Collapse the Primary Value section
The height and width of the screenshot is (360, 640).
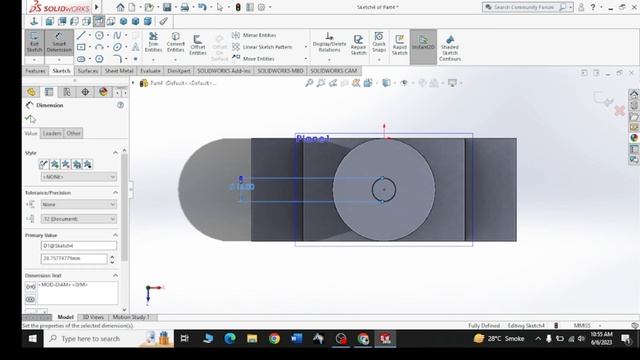116,235
